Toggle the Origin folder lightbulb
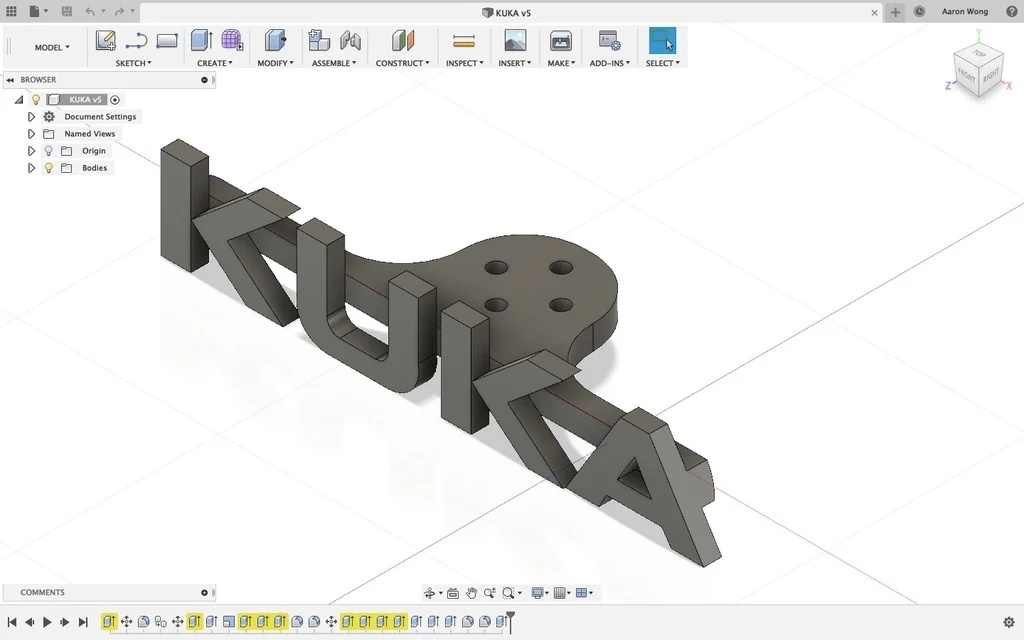 point(48,151)
